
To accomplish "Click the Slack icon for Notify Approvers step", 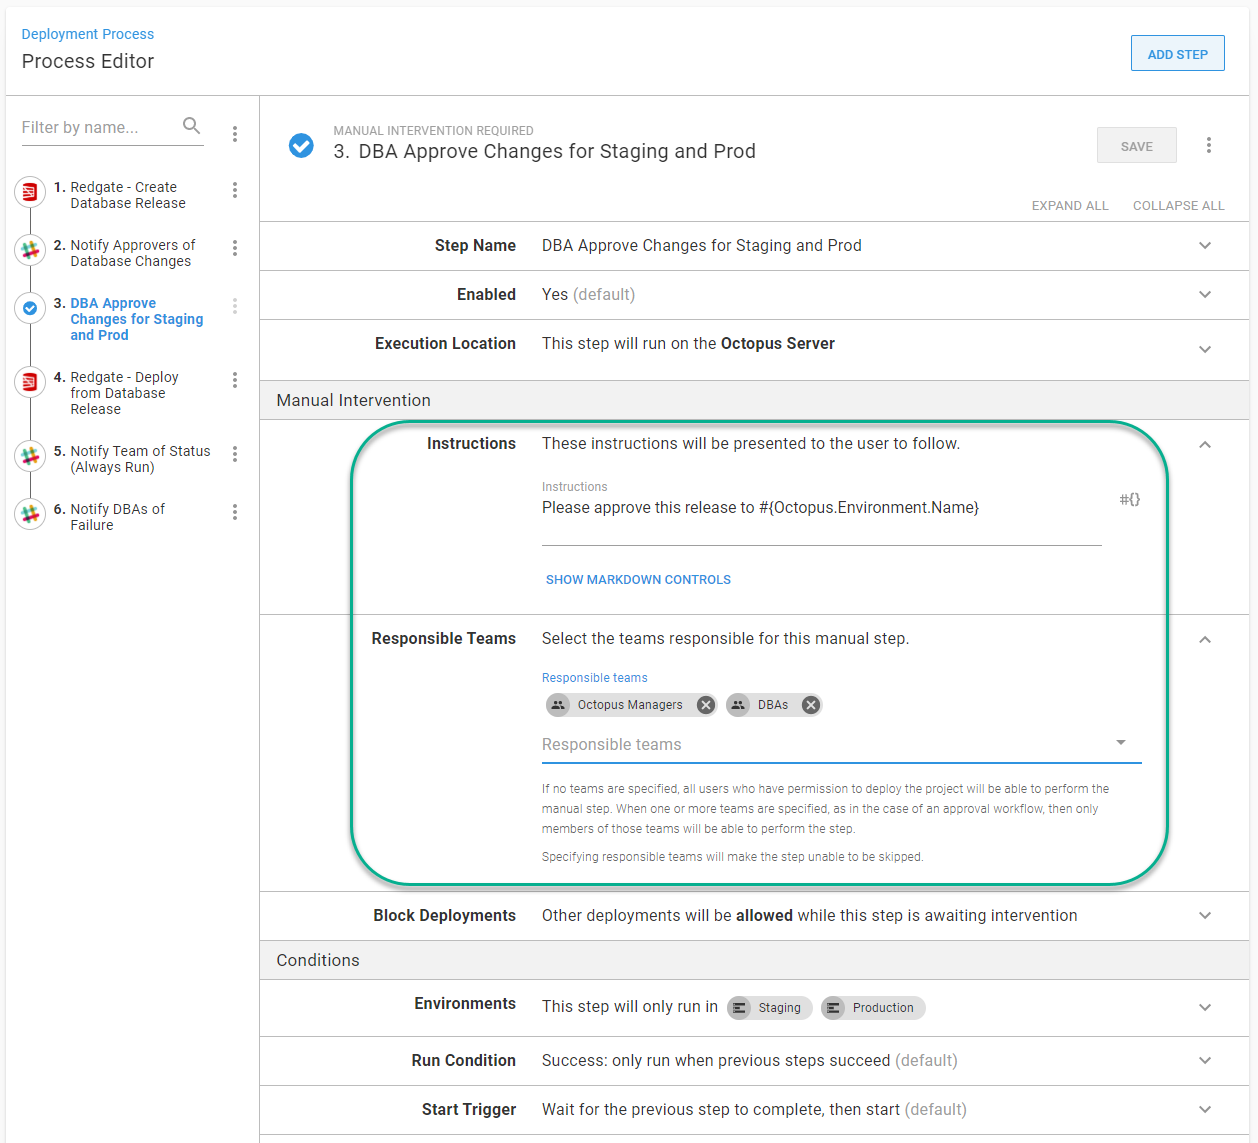I will [30, 250].
